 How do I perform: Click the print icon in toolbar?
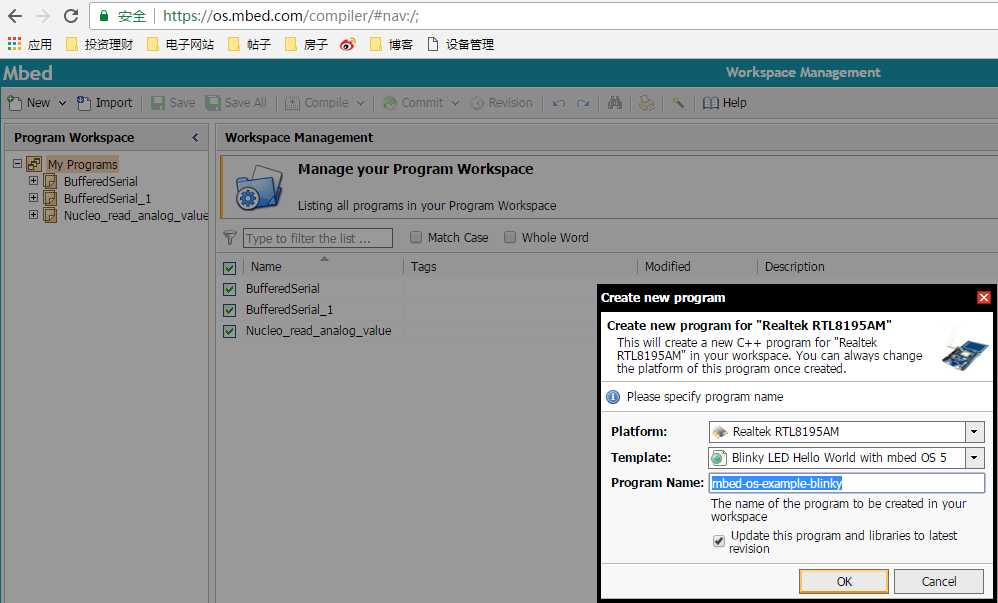(x=646, y=103)
